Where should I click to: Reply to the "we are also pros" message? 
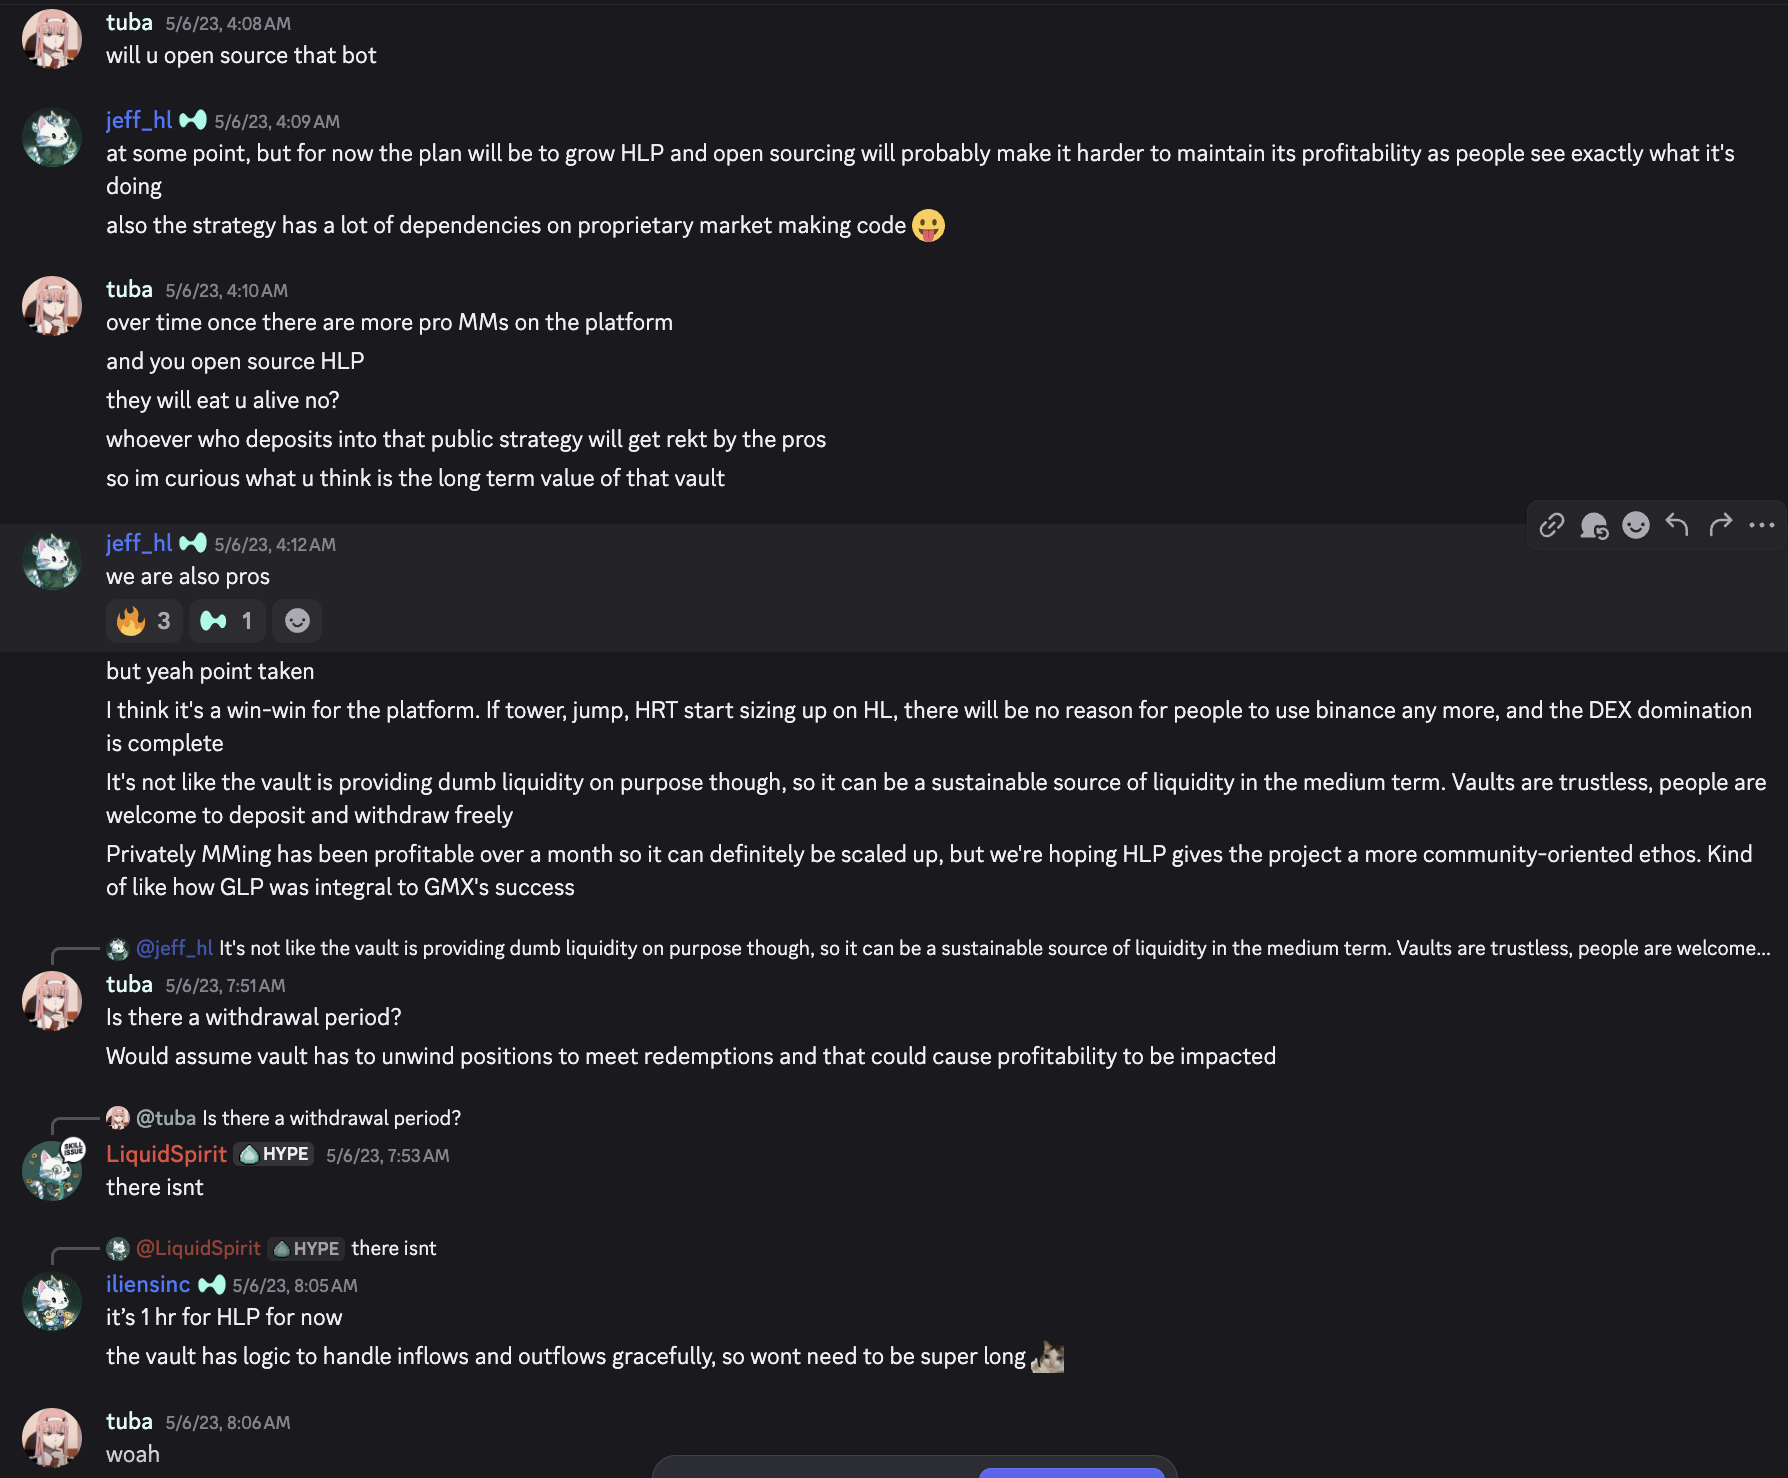[x=1677, y=525]
